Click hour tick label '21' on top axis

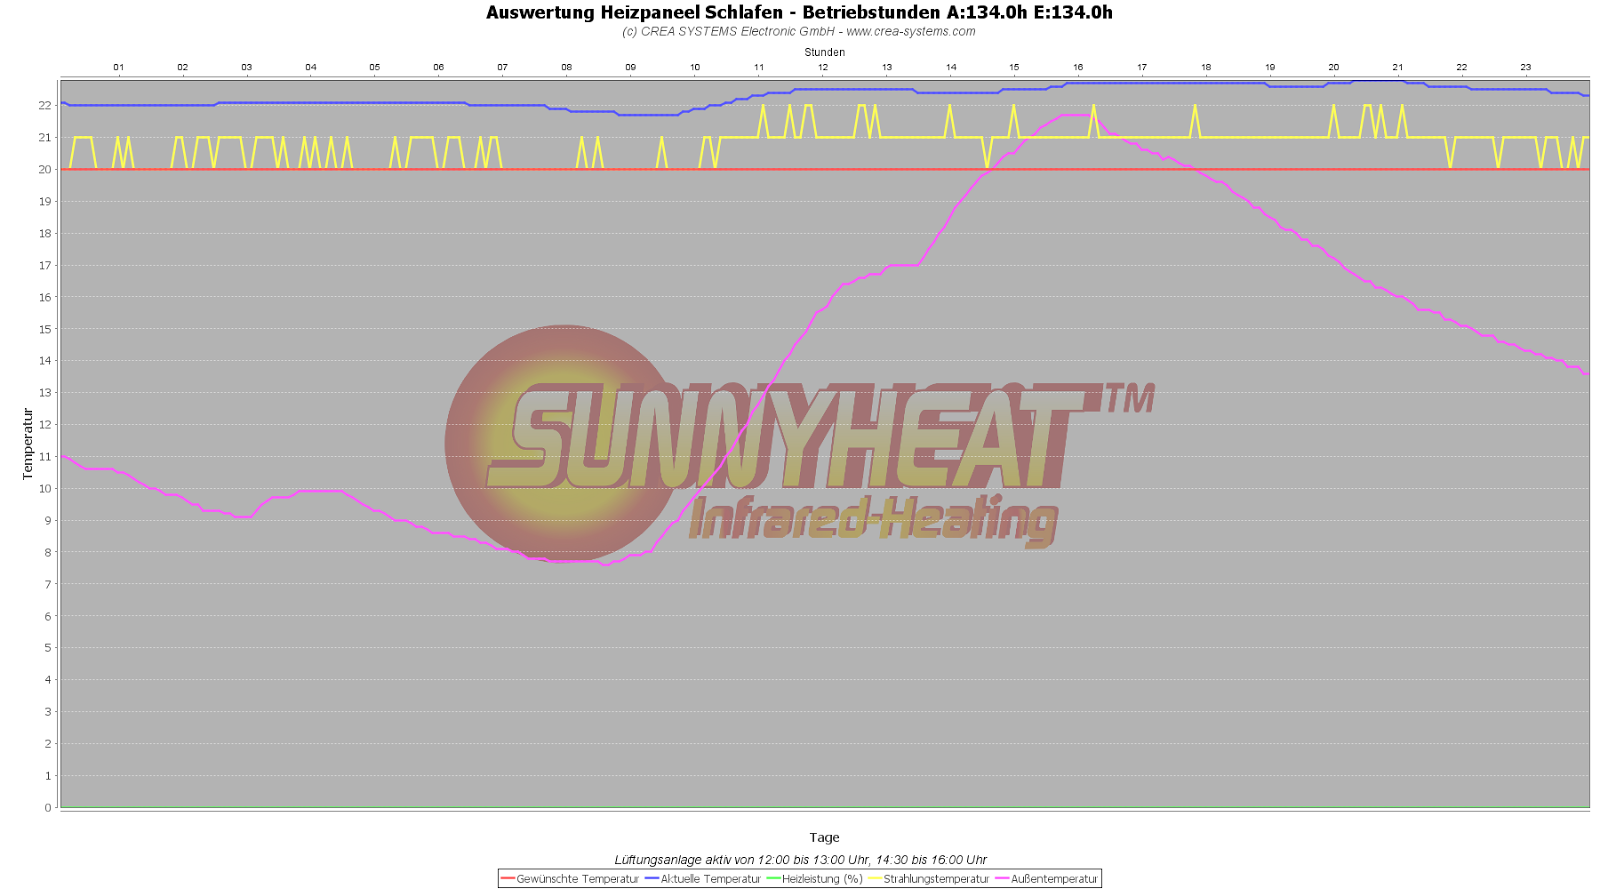pos(1398,67)
